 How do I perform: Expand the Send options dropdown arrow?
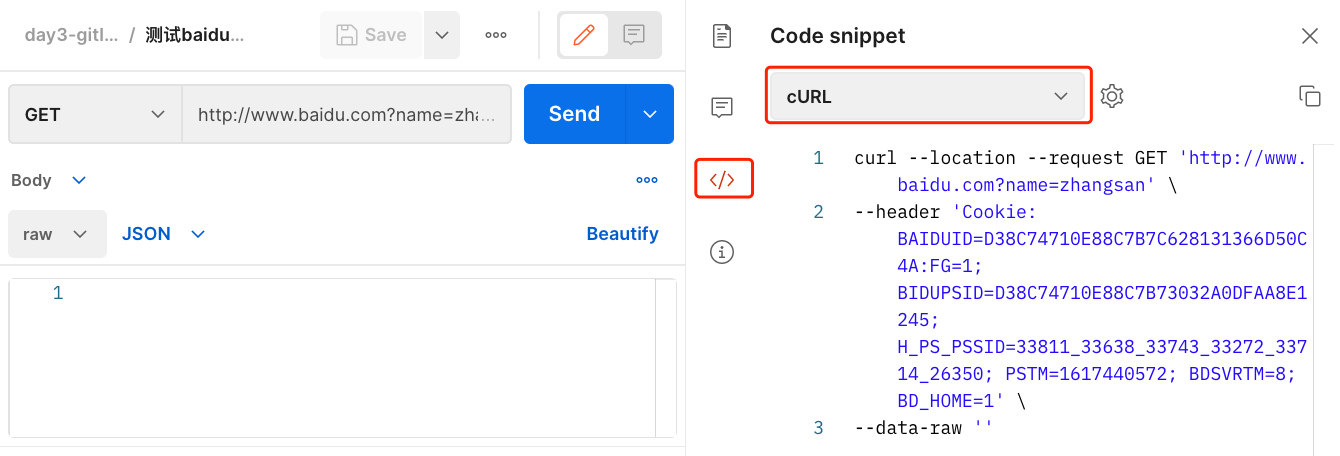650,114
